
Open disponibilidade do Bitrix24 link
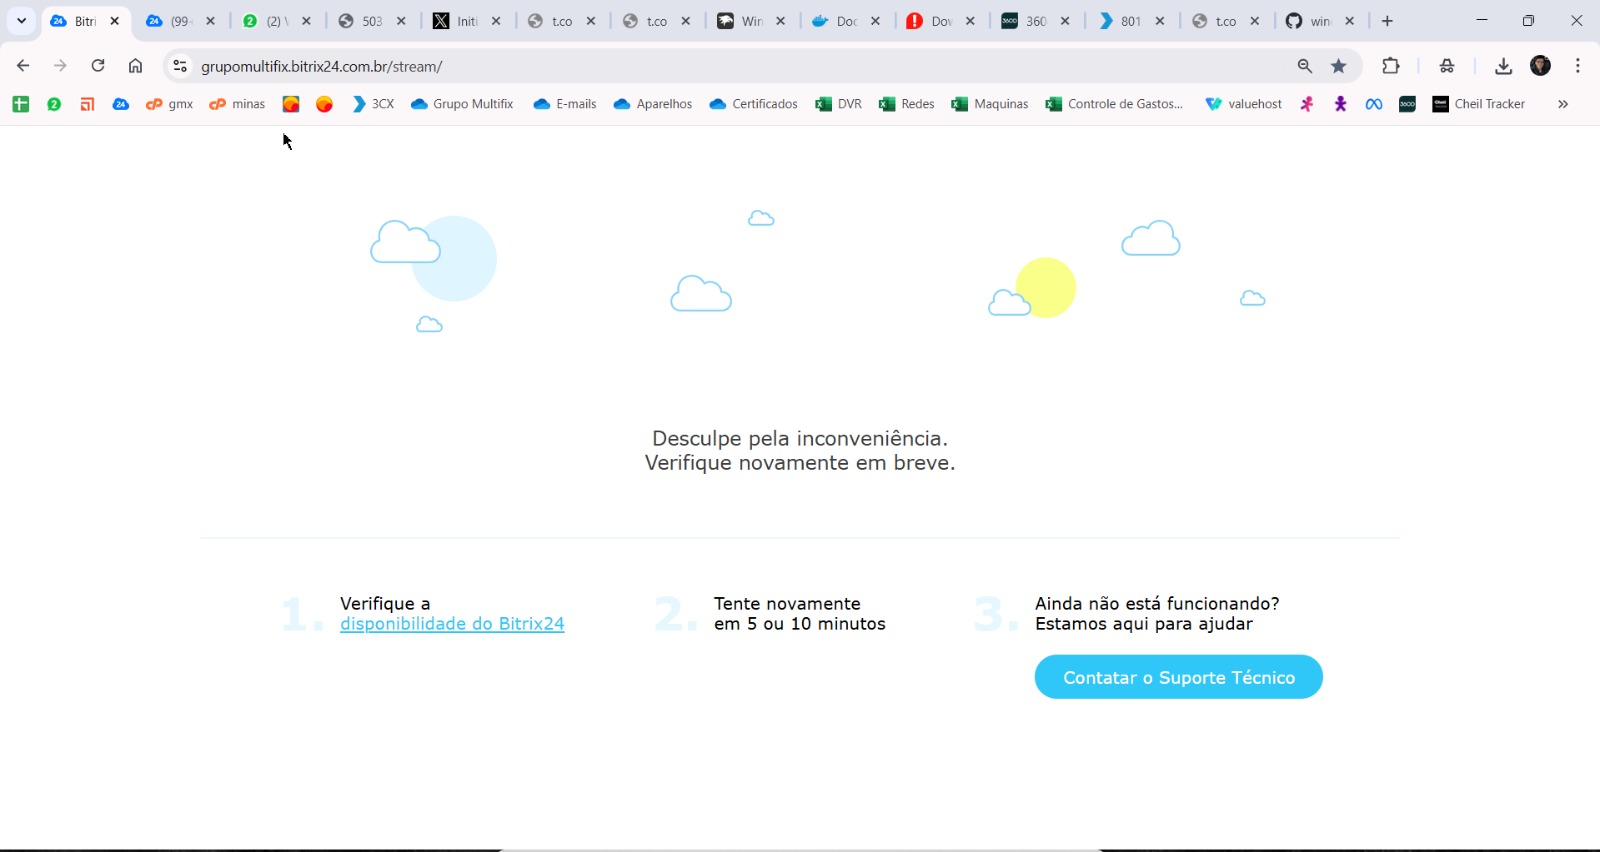[452, 624]
